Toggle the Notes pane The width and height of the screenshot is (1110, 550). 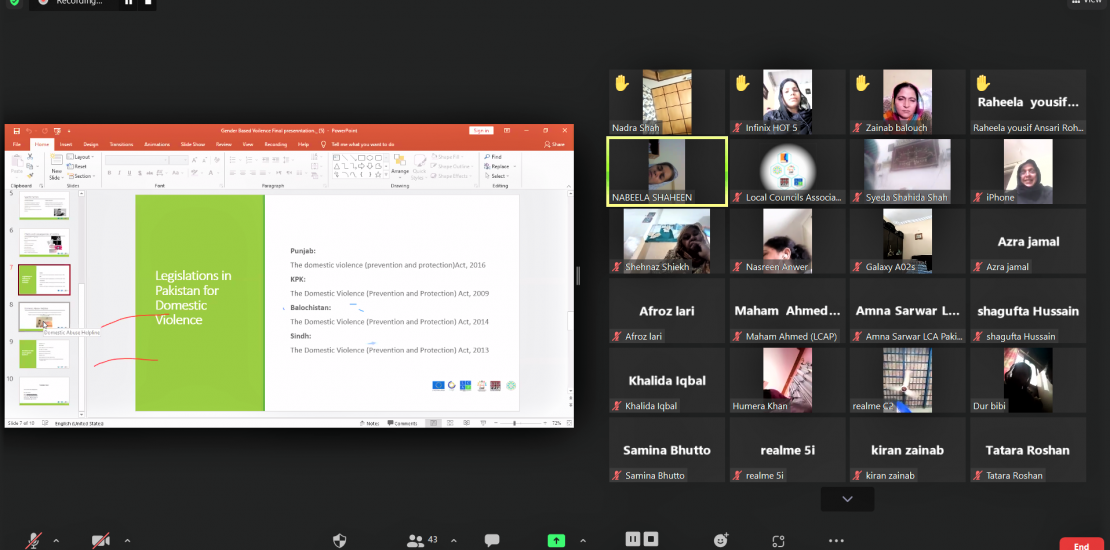(x=370, y=423)
